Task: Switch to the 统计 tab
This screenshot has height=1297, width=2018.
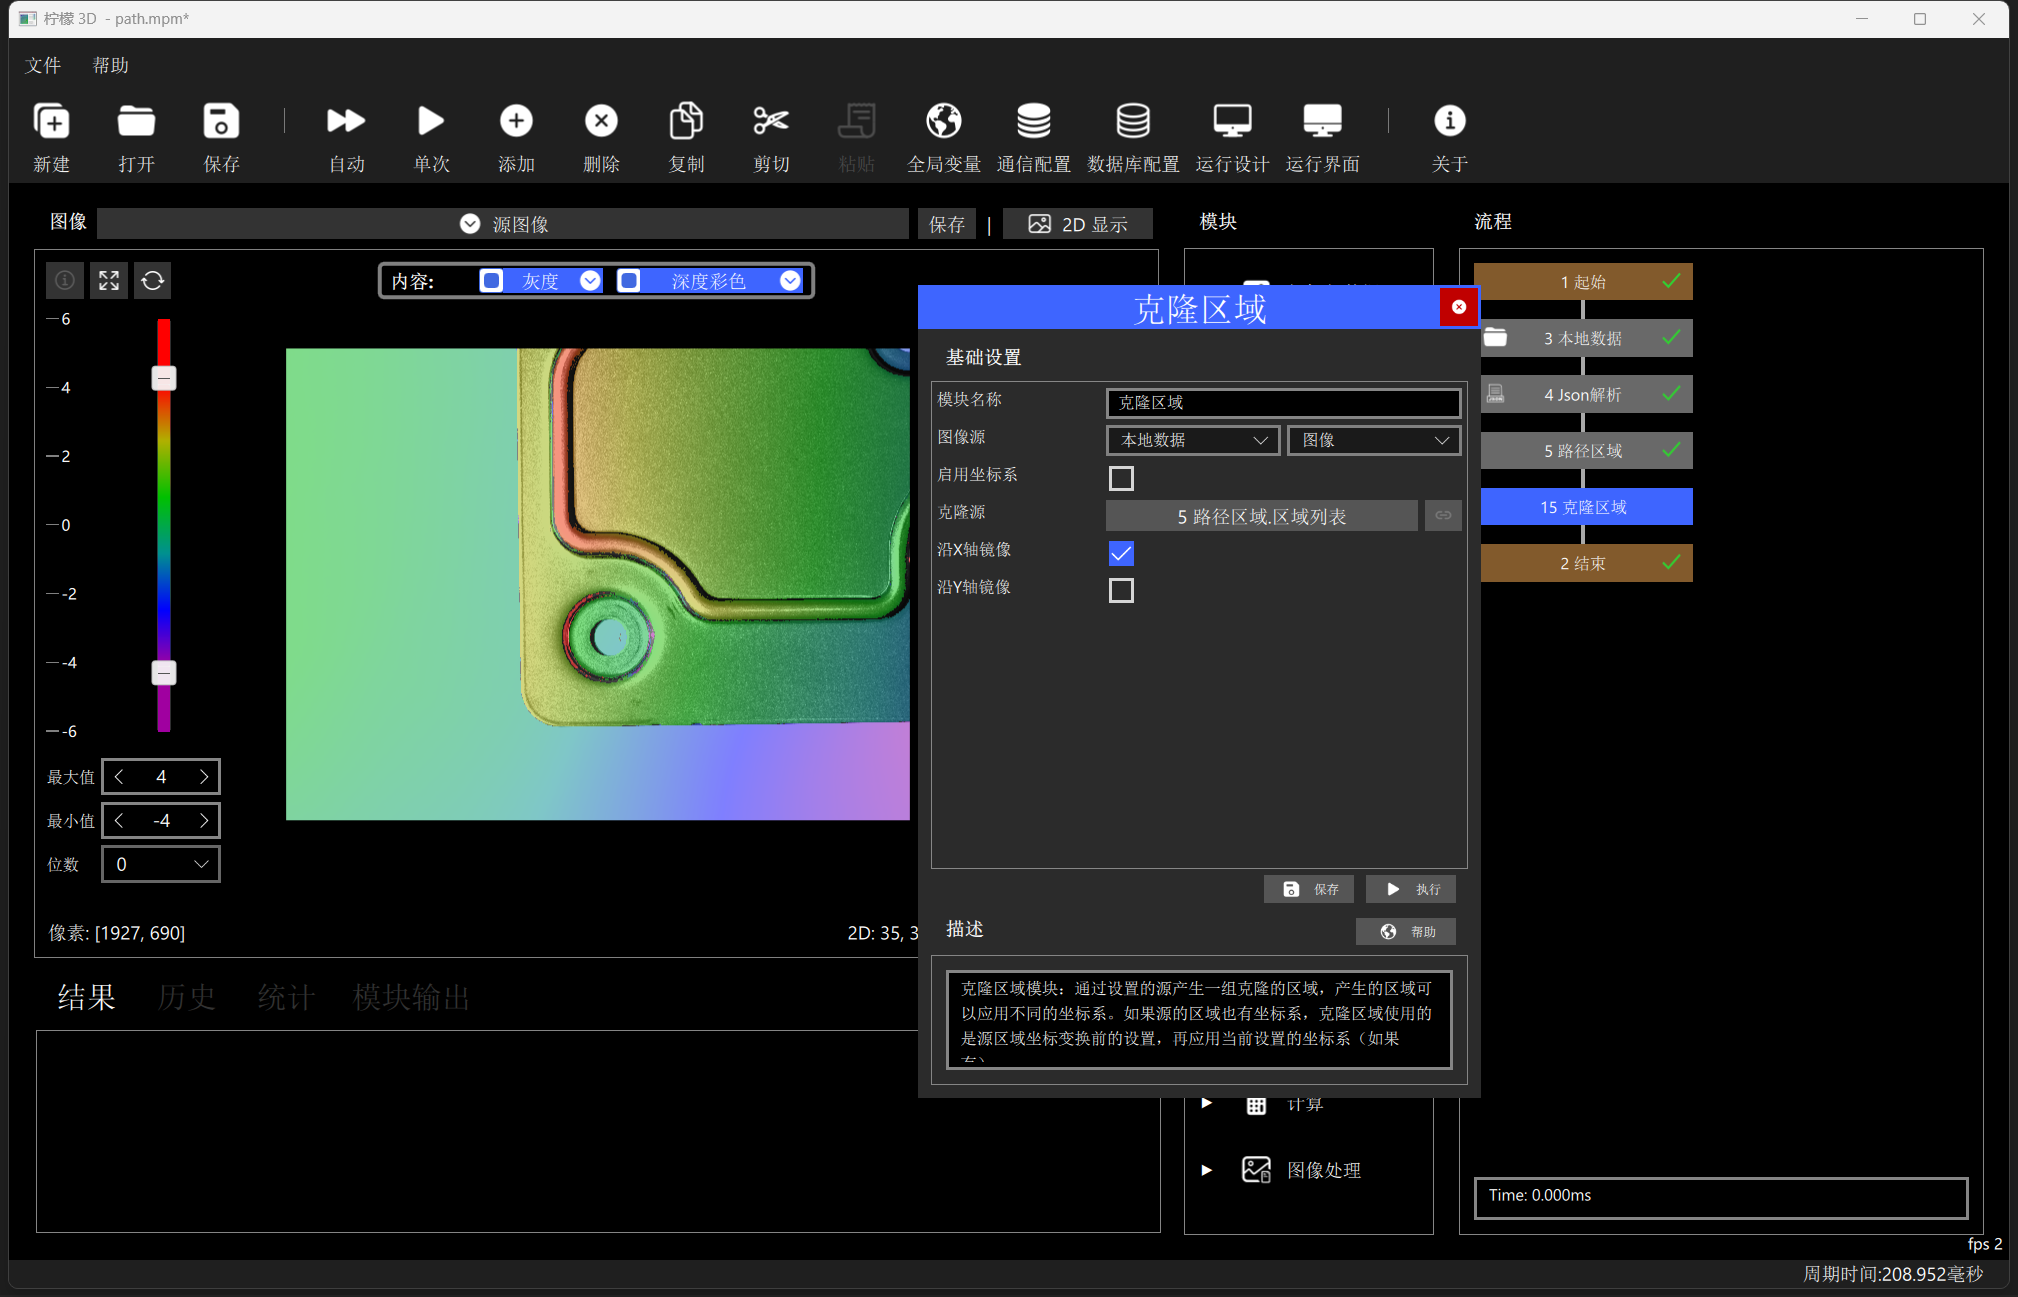Action: click(x=287, y=997)
